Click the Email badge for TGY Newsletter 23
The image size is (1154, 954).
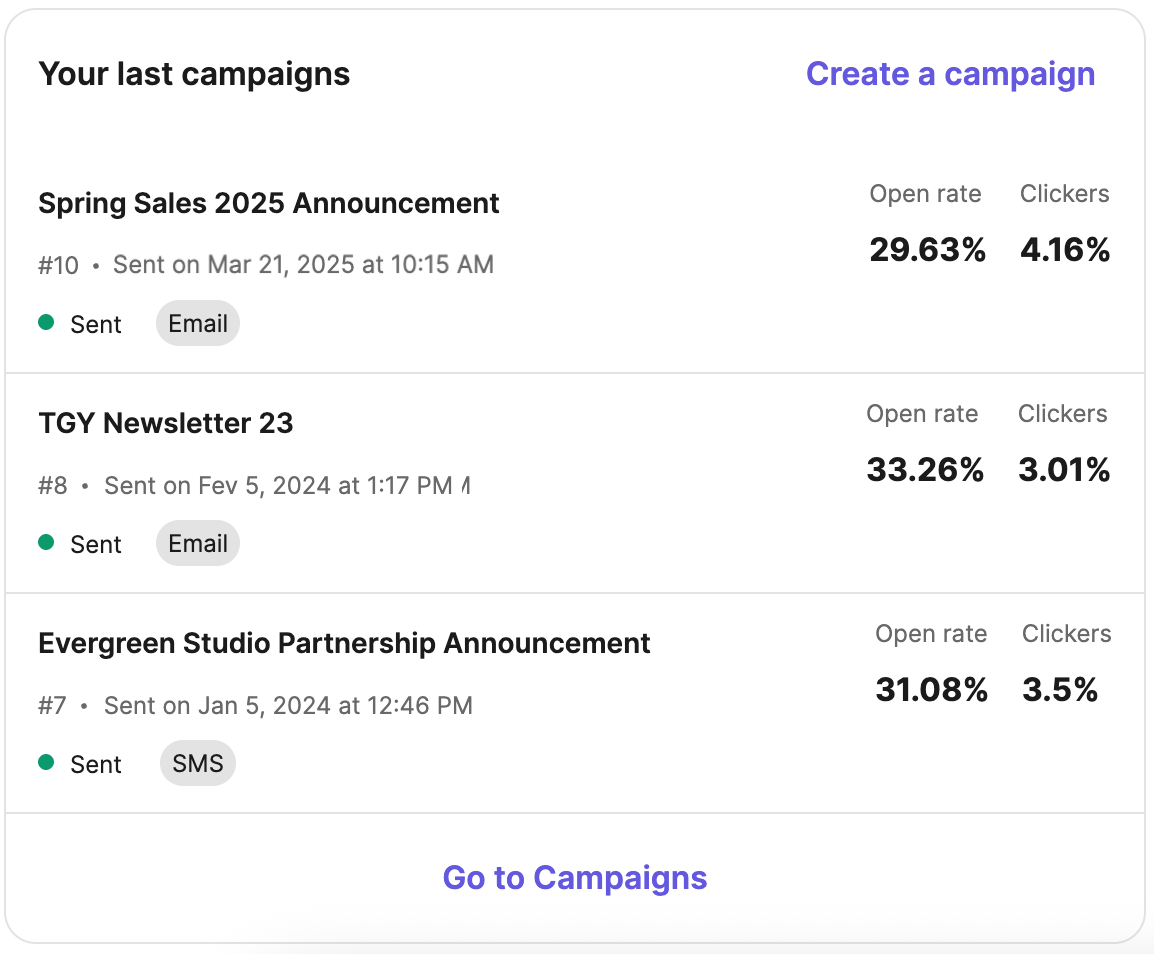click(x=197, y=543)
